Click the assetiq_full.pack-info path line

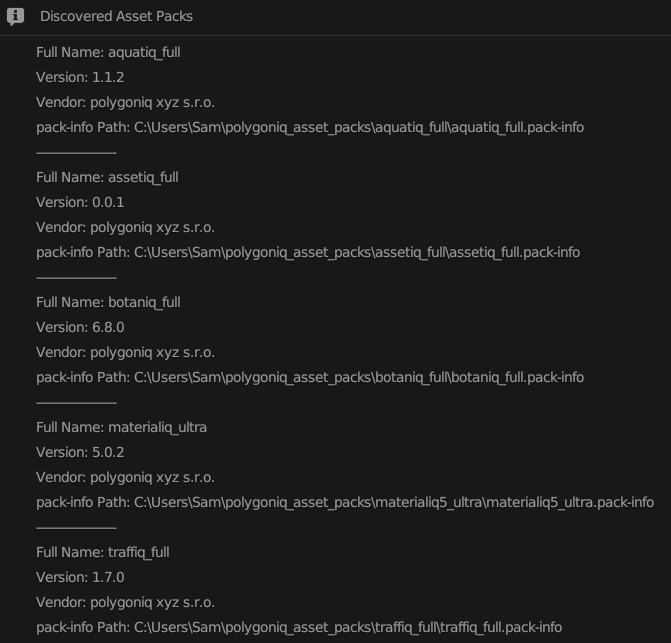click(x=308, y=252)
